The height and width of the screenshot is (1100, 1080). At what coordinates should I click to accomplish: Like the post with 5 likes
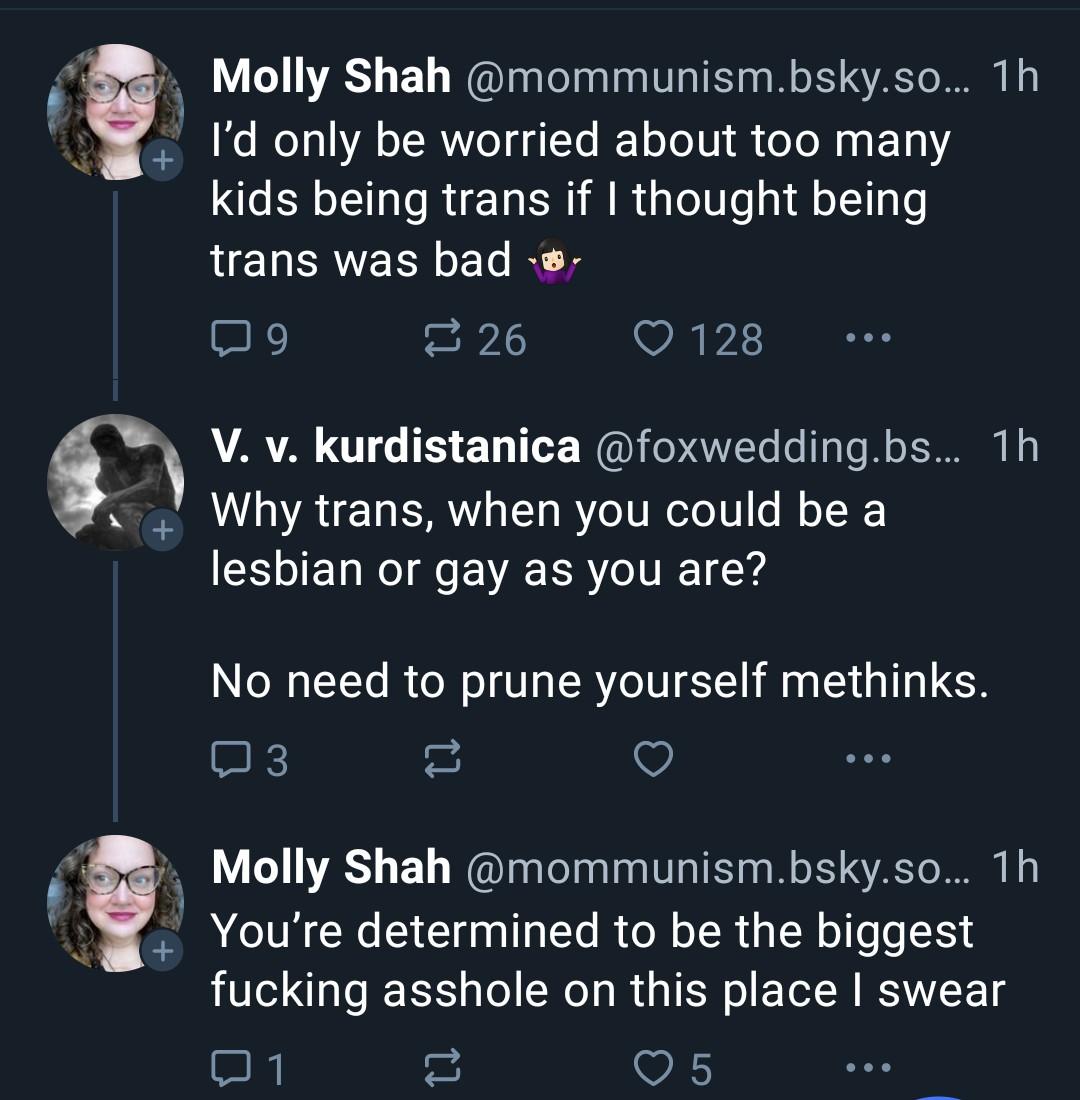(655, 1070)
